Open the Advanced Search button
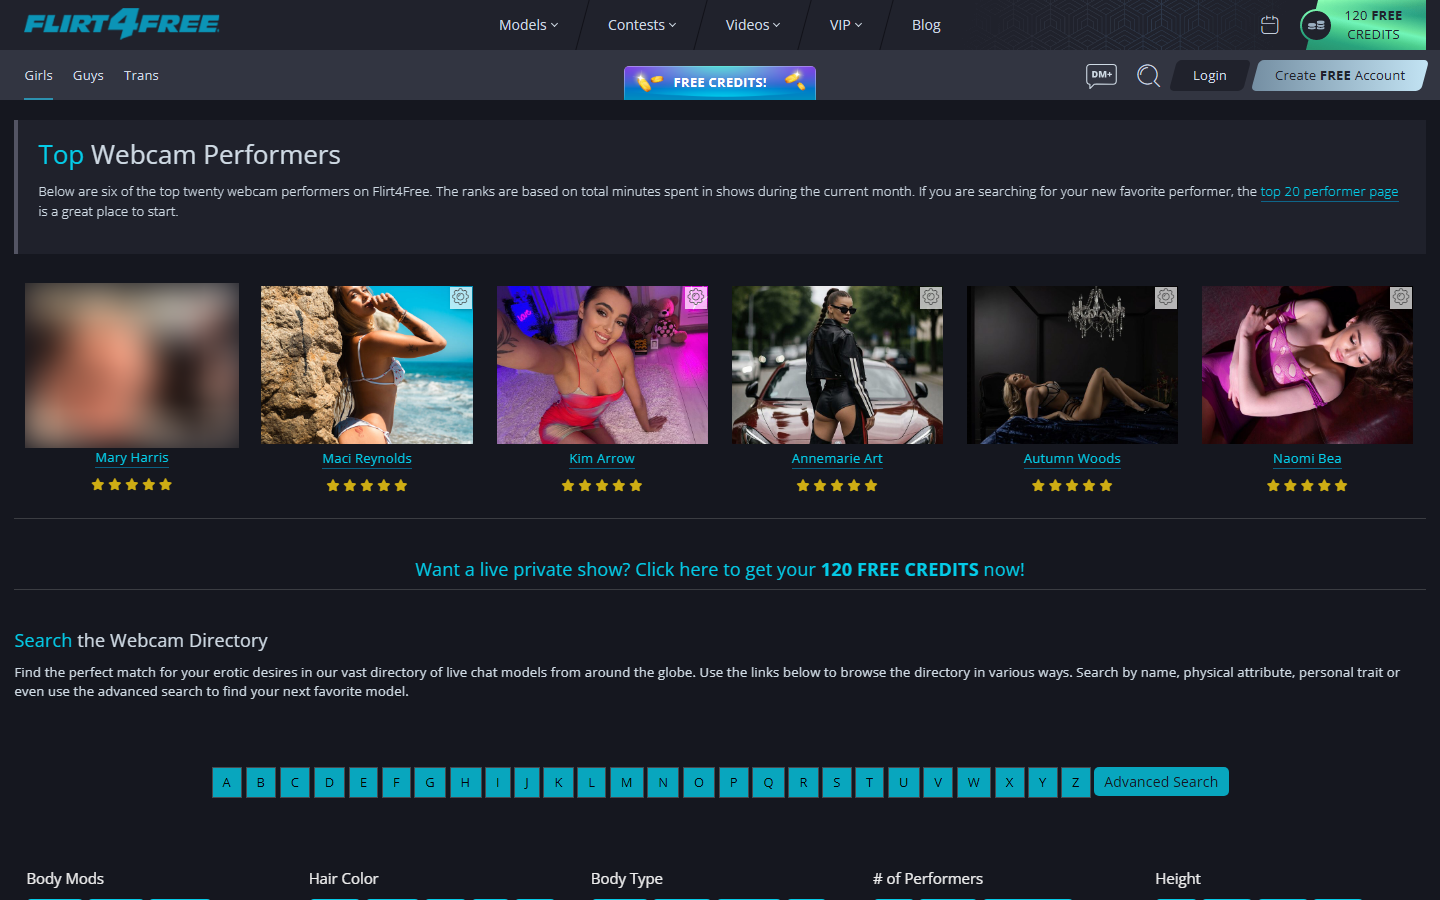 tap(1161, 782)
